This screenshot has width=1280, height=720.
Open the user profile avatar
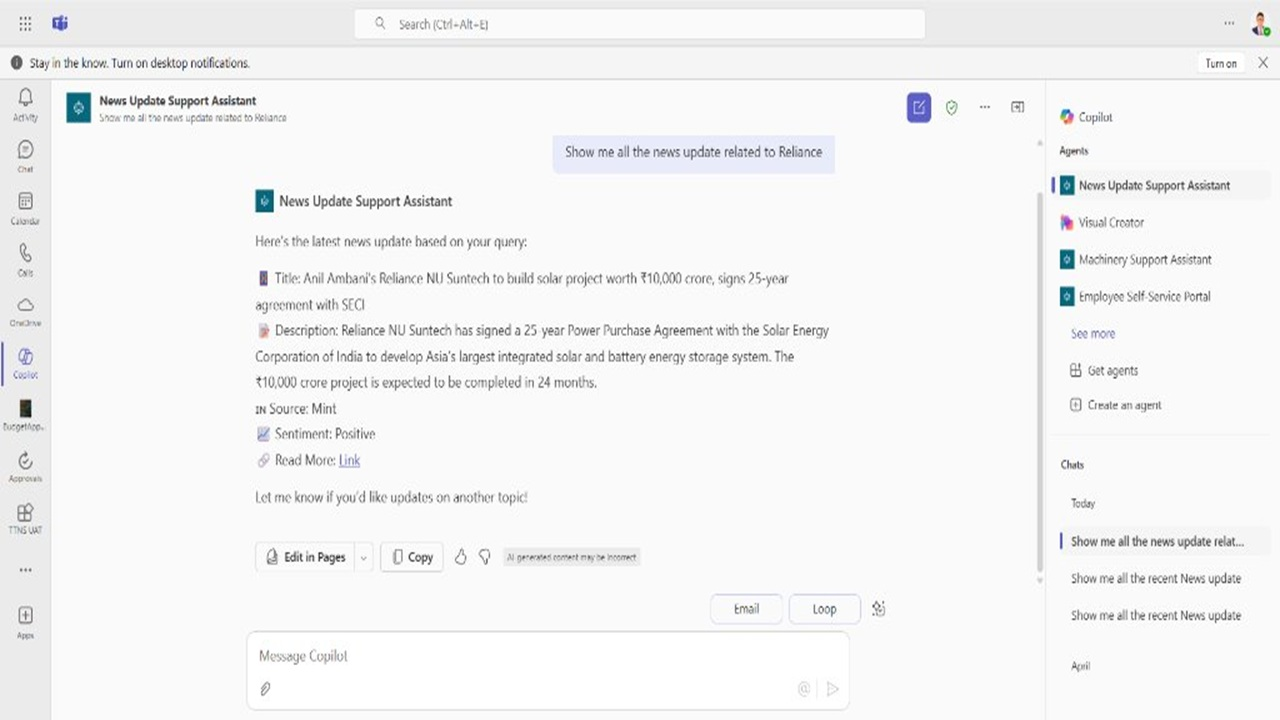pos(1260,23)
